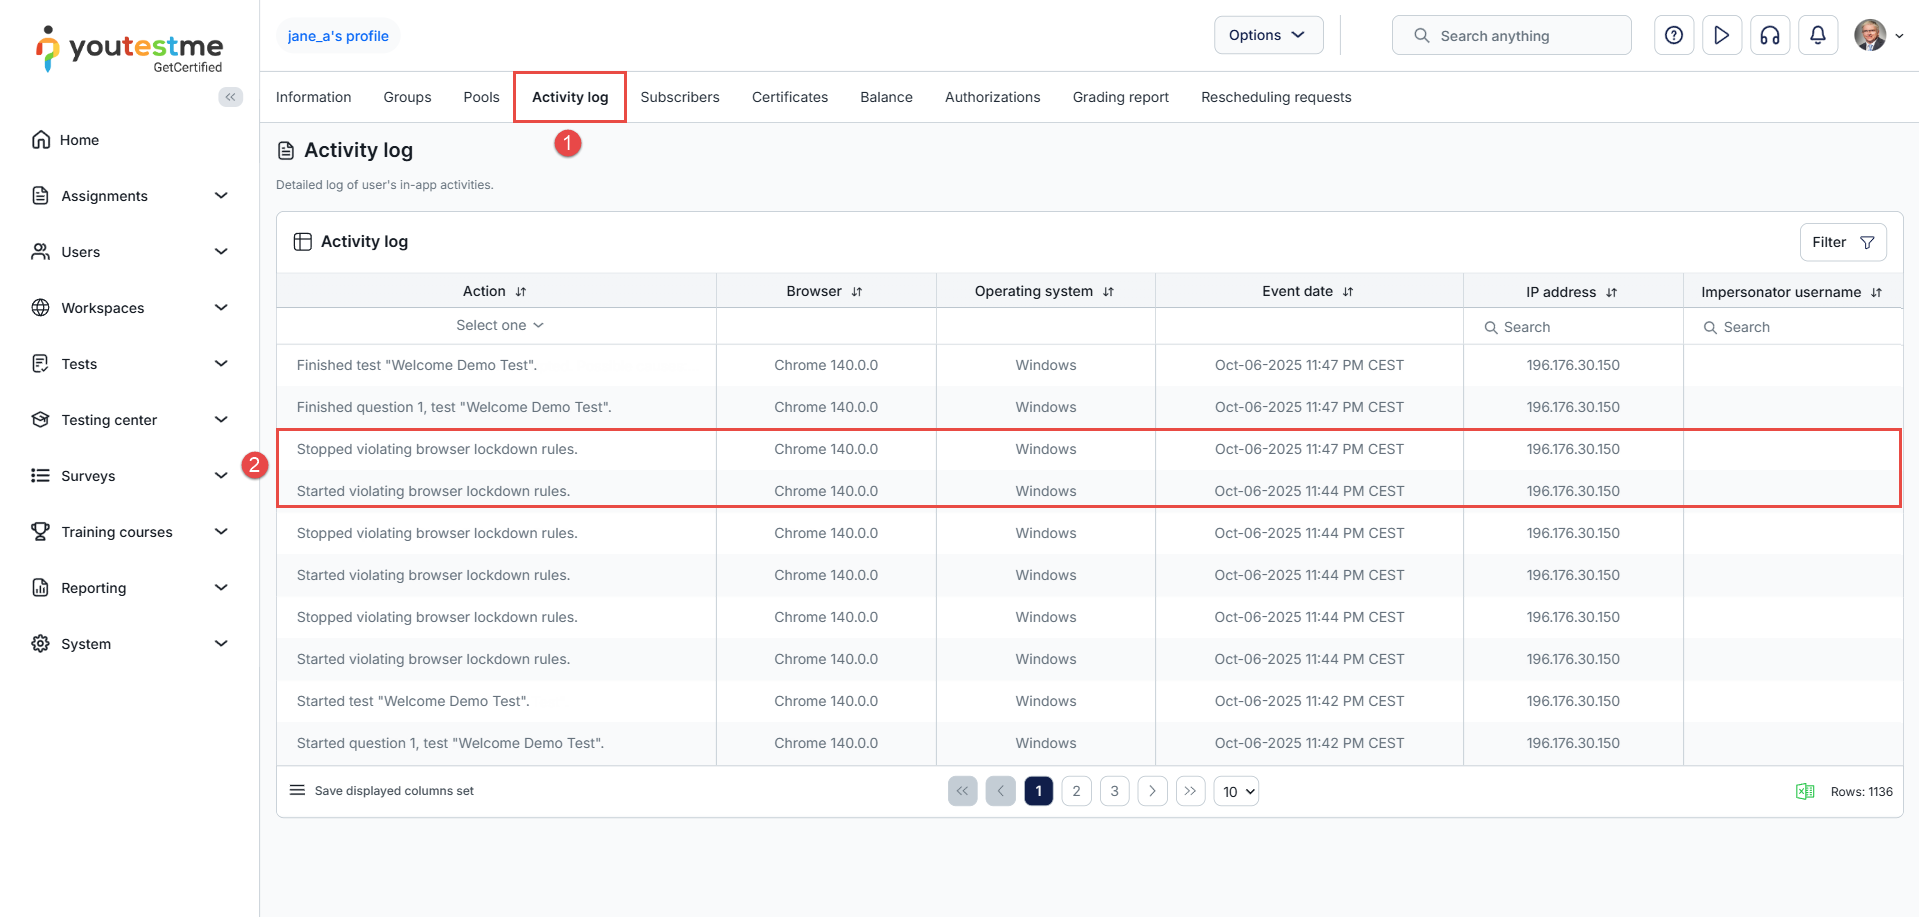Sort by Action column arrows icon
The width and height of the screenshot is (1919, 917).
tap(521, 292)
